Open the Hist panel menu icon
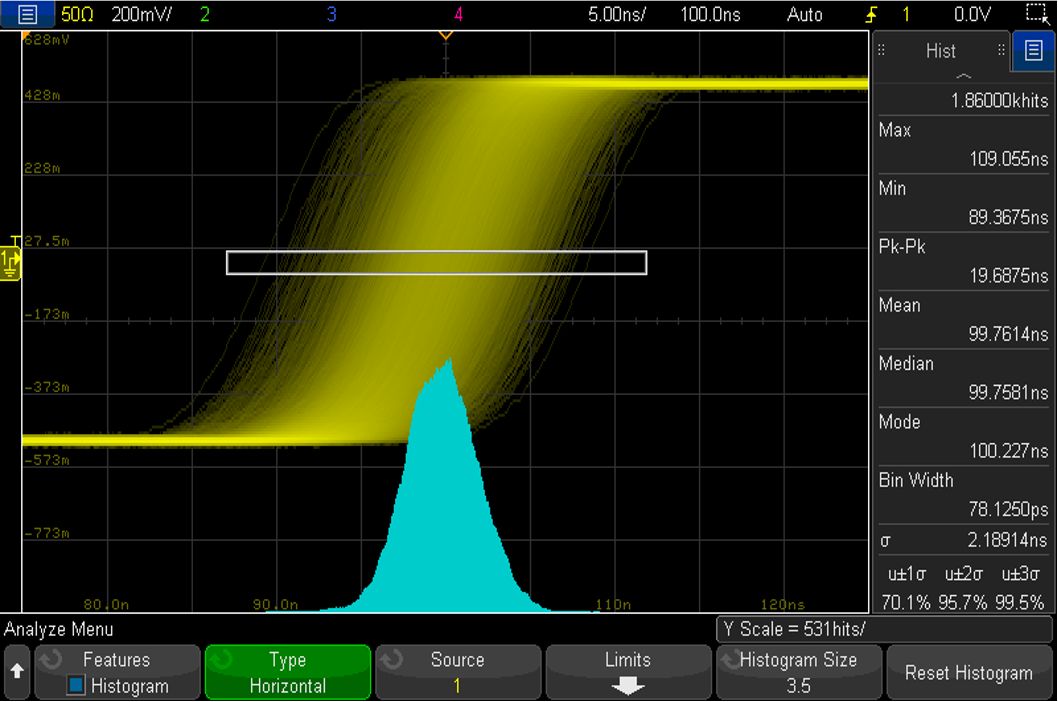Screen dimensions: 1058x702 pos(1036,51)
